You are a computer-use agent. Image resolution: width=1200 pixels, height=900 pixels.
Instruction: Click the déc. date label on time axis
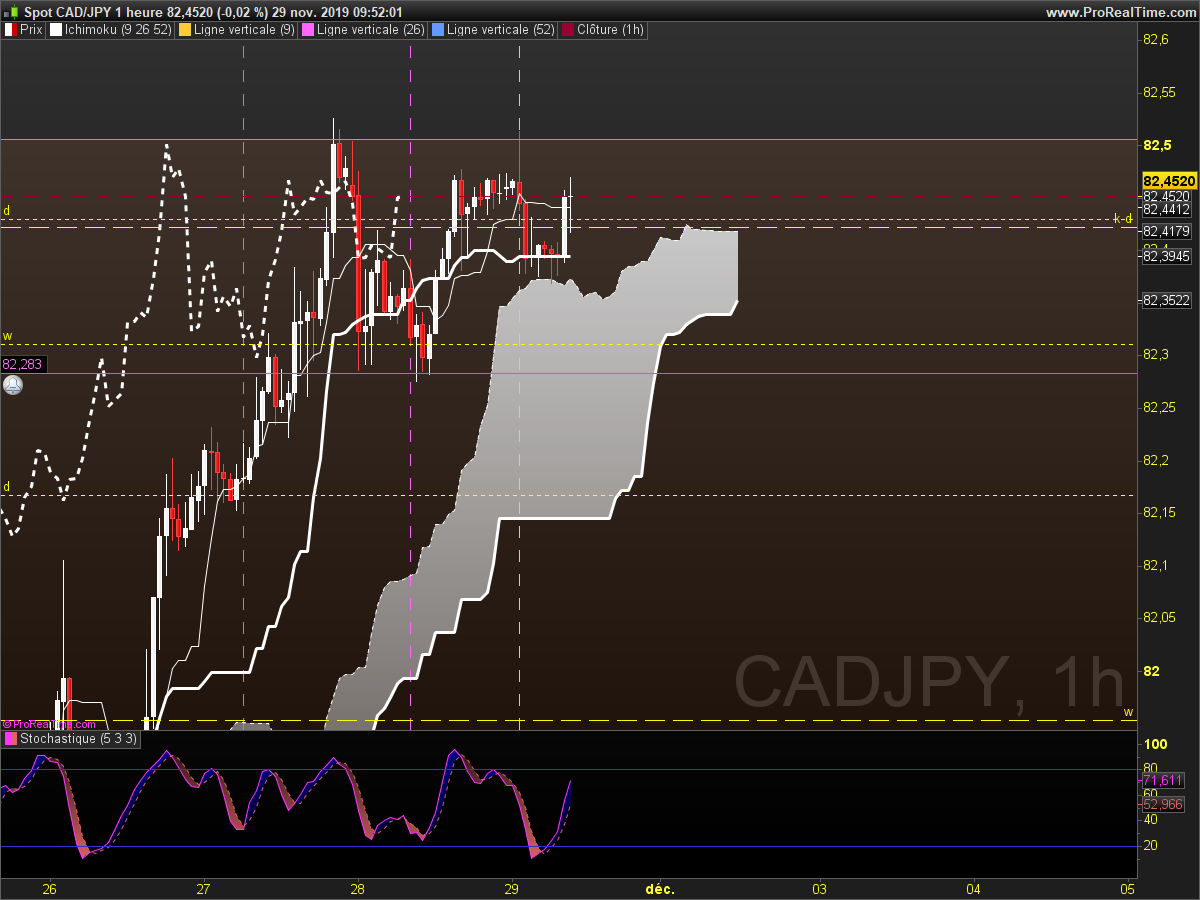[660, 888]
